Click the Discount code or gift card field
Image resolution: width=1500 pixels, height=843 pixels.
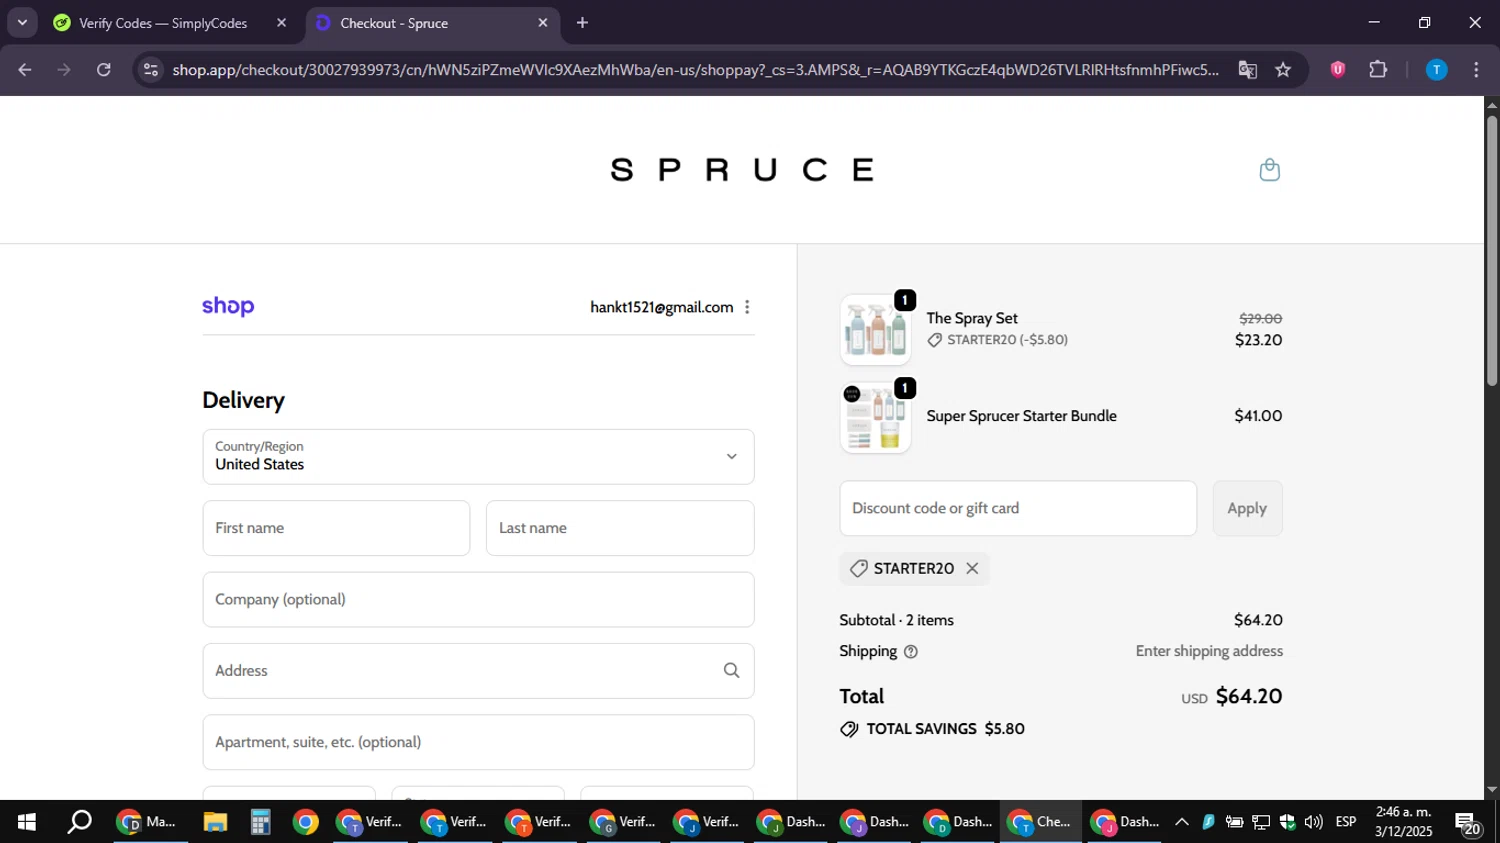(1018, 508)
